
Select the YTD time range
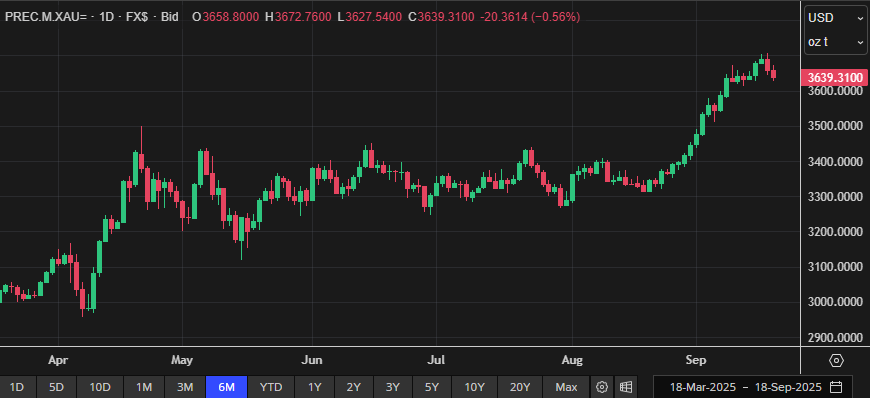point(271,387)
